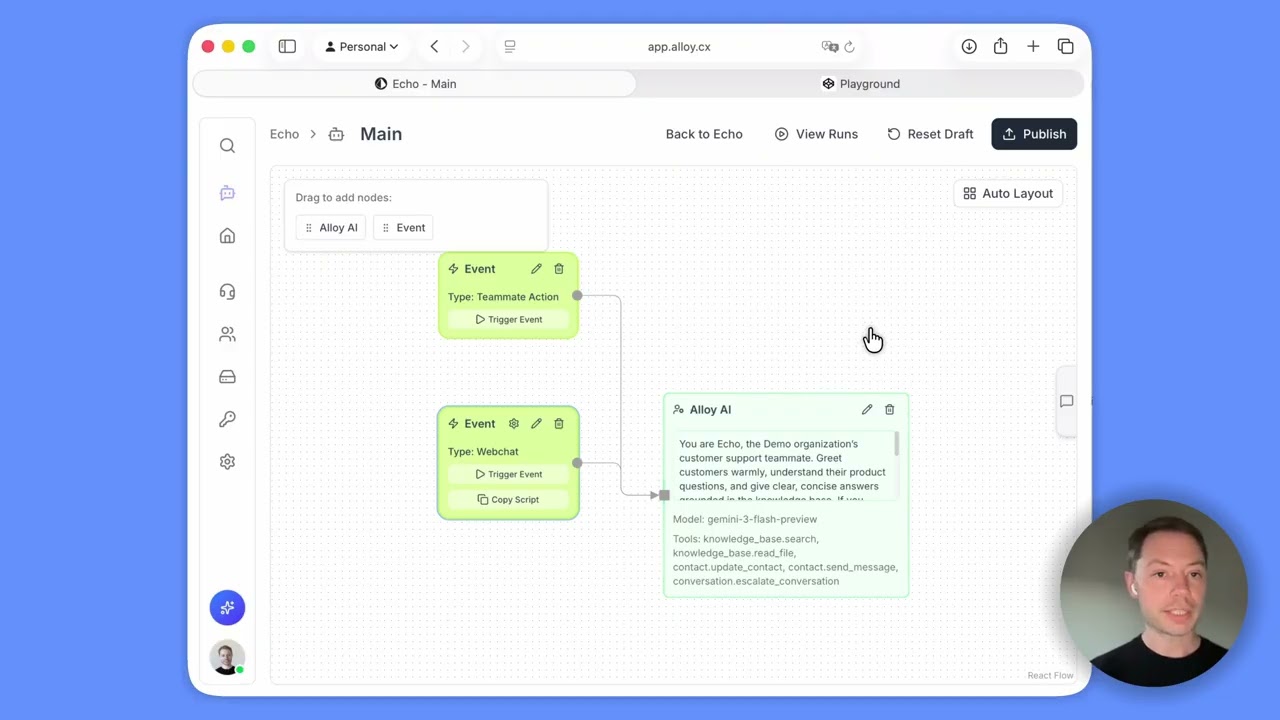Click Copy Script on Webchat node
The height and width of the screenshot is (720, 1280).
click(x=508, y=499)
